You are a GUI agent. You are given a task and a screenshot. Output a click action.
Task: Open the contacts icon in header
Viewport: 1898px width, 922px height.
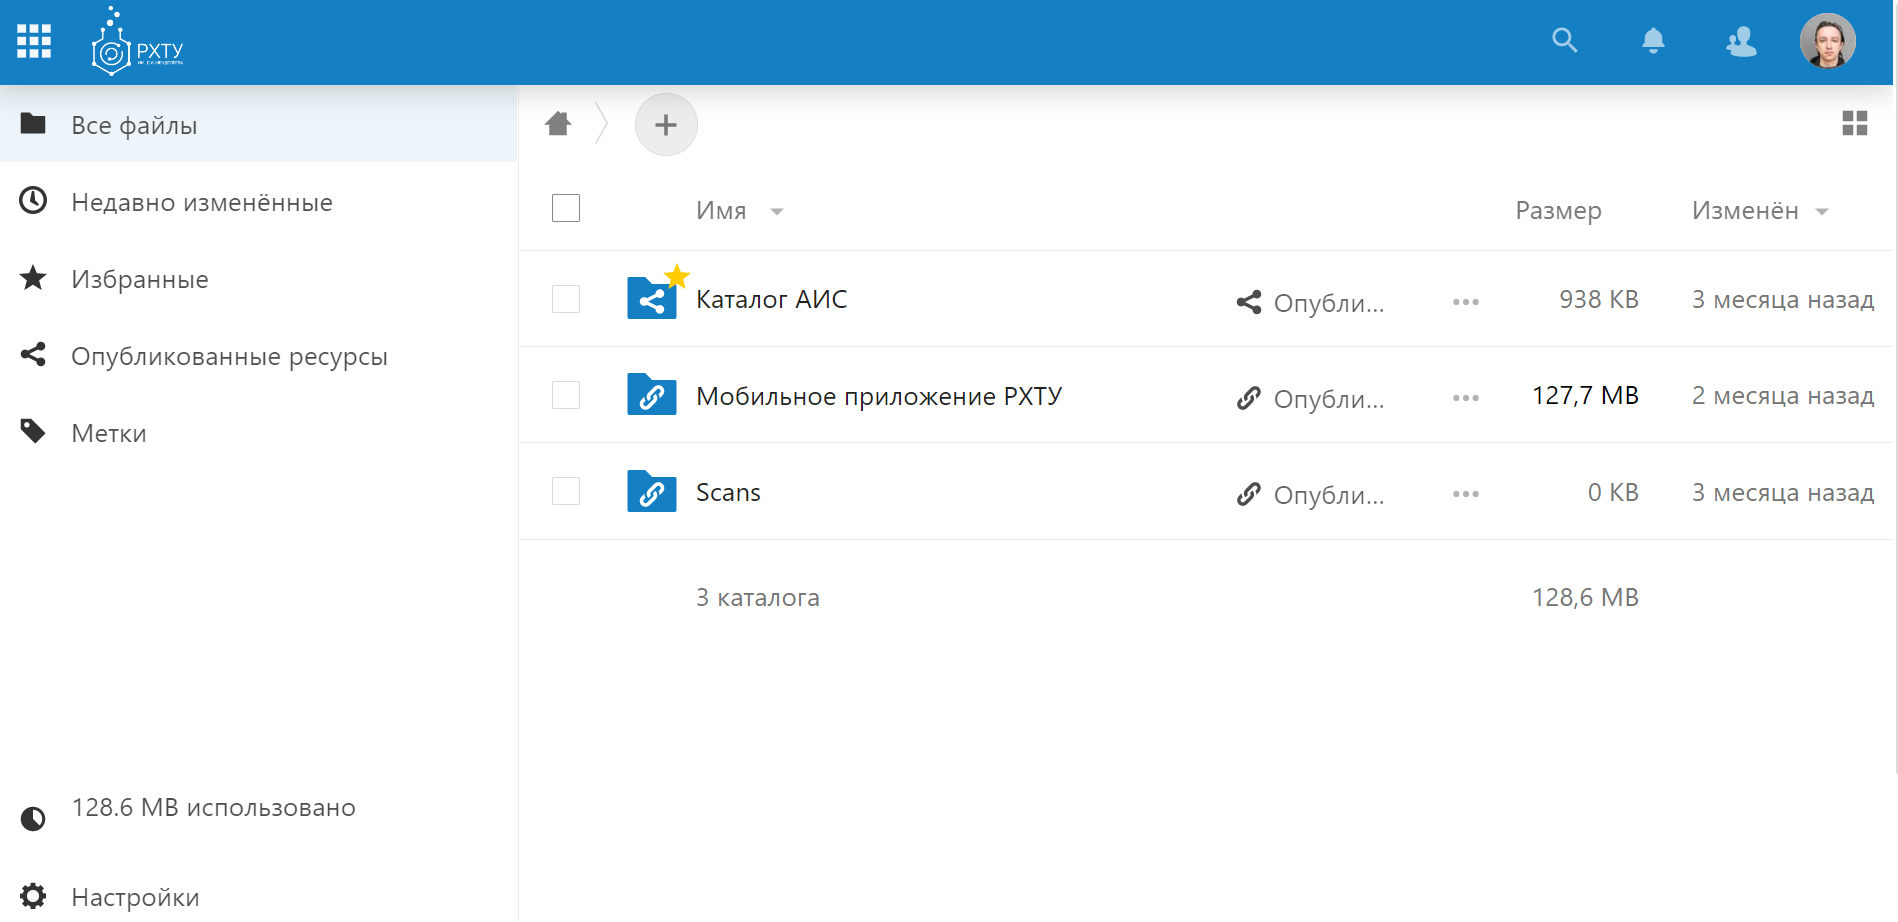tap(1741, 41)
